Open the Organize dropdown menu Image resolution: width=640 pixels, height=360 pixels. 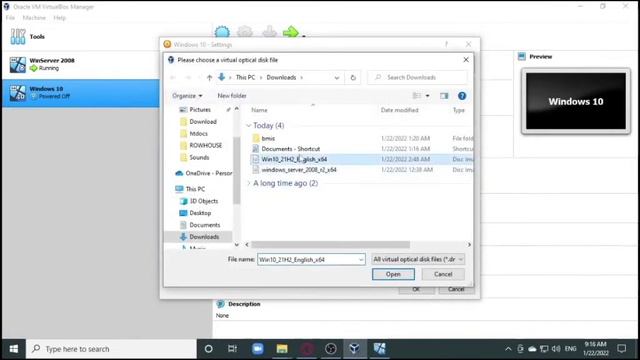(x=187, y=96)
